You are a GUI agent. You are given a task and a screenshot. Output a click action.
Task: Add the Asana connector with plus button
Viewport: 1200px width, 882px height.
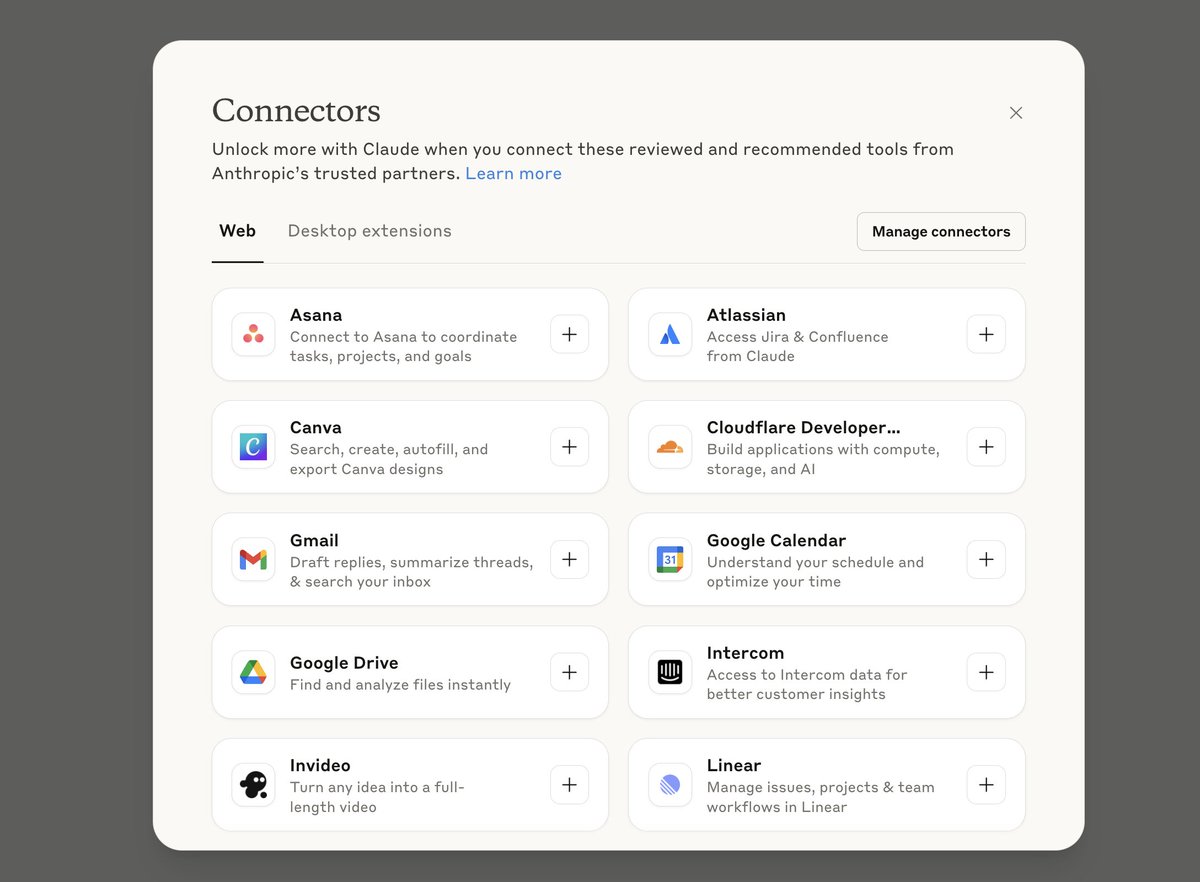click(569, 334)
